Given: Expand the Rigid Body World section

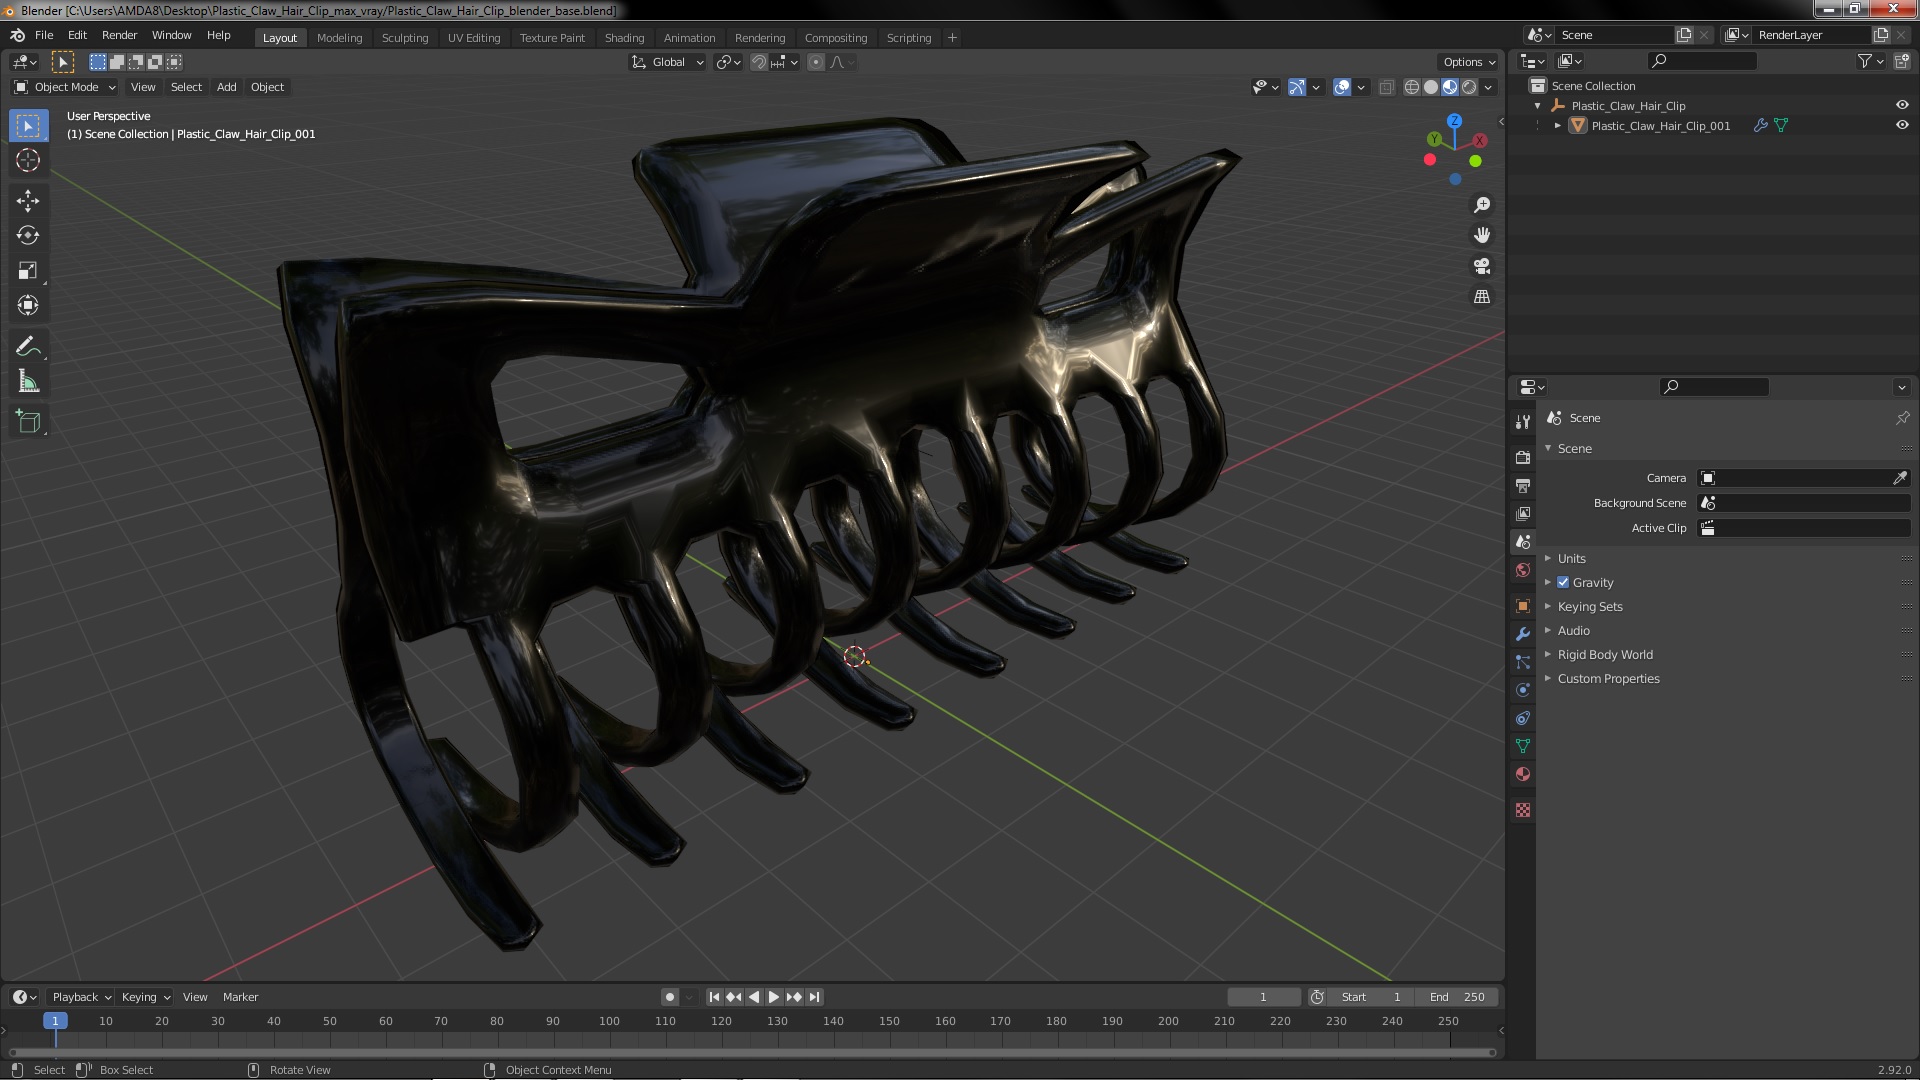Looking at the screenshot, I should pos(1604,655).
